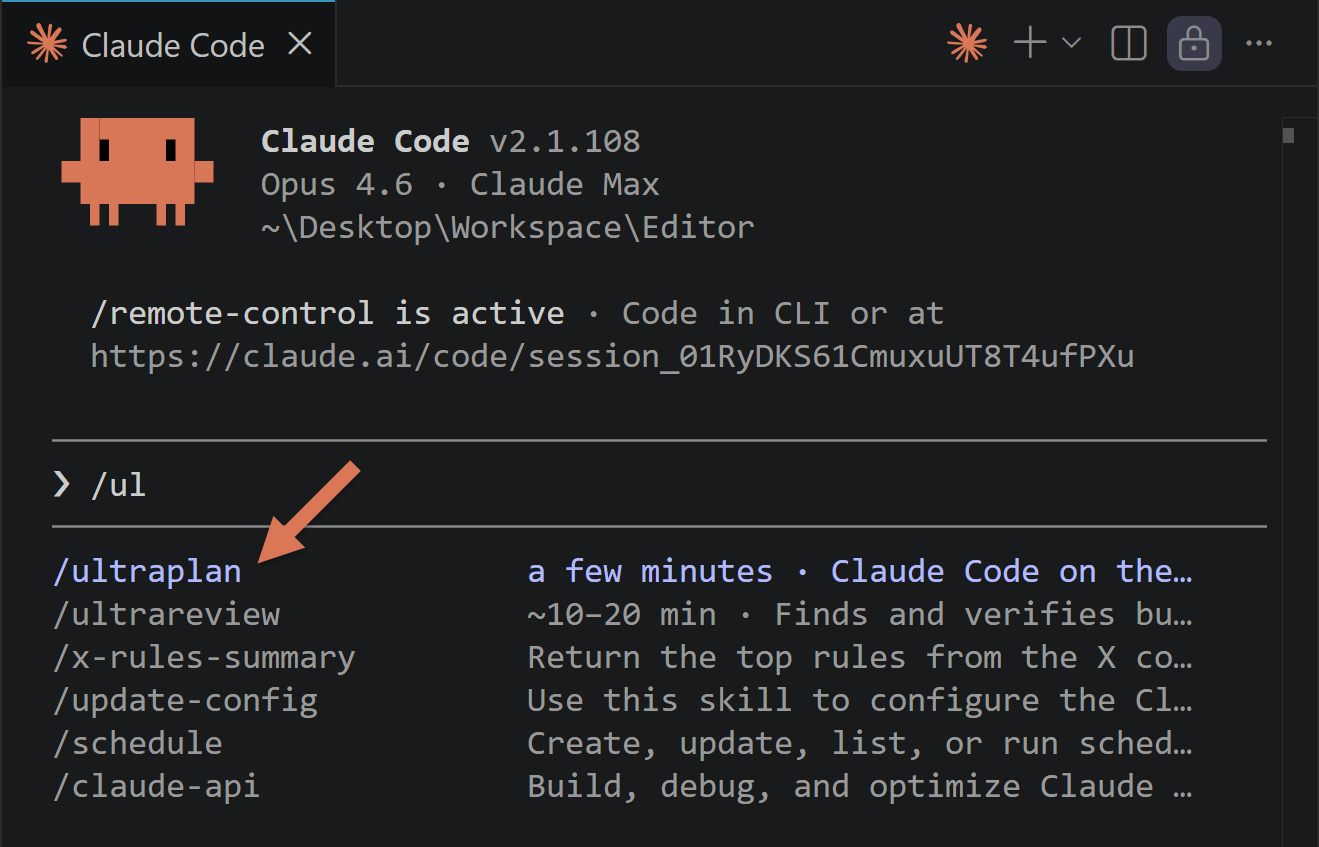Select the /x-rules-summary command
This screenshot has height=847, width=1319.
point(204,657)
